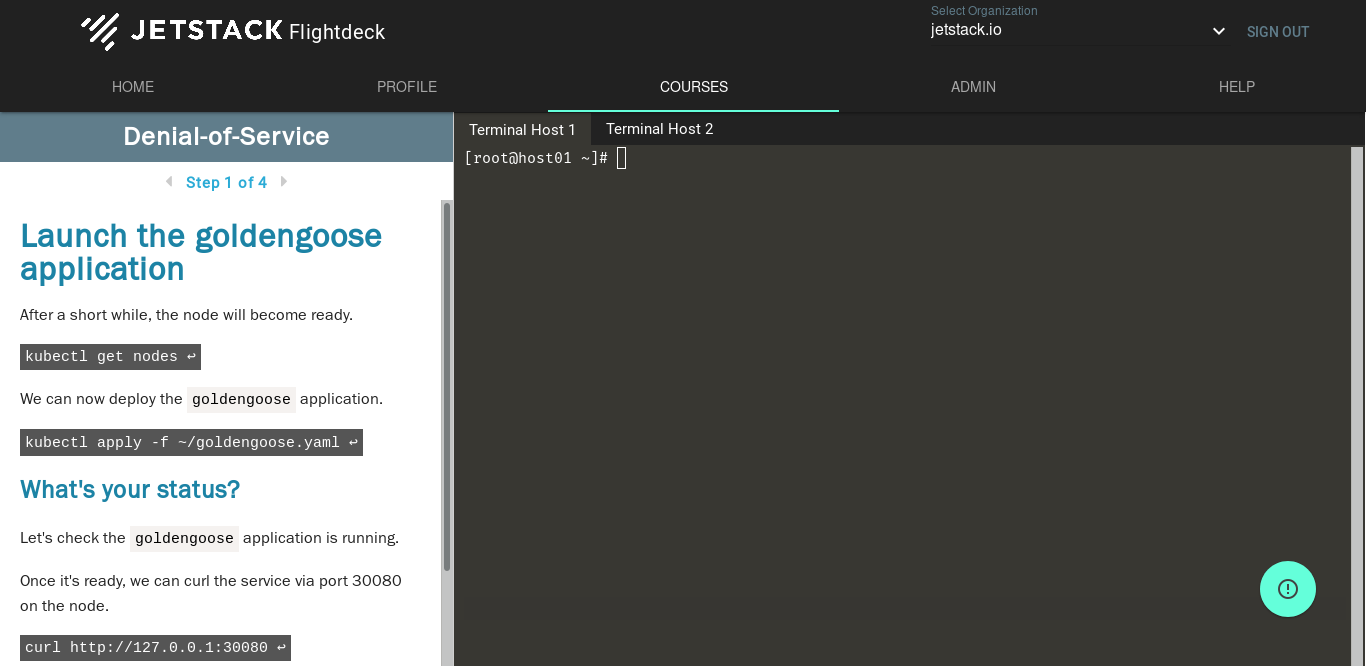Execute the 'curl http://127.0.0.1:30080' snippet
1366x667 pixels.
pyautogui.click(x=155, y=647)
